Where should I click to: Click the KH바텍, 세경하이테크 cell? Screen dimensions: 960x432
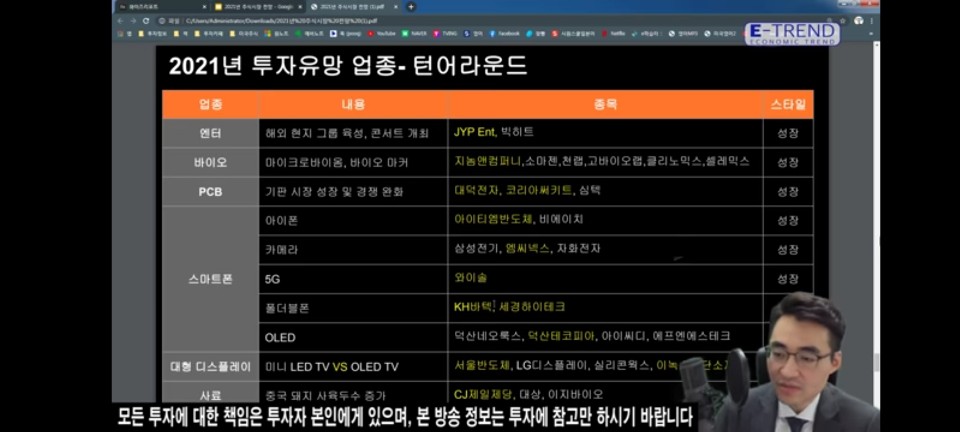pos(605,308)
